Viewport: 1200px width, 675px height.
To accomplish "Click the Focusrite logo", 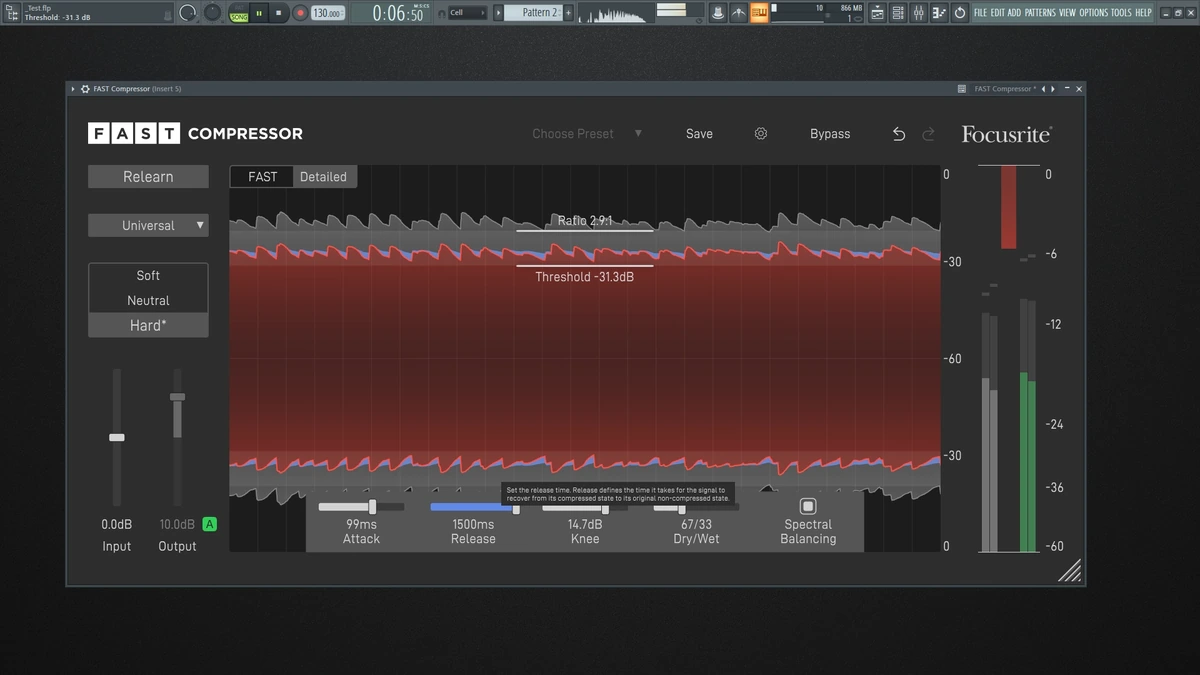I will coord(1007,134).
